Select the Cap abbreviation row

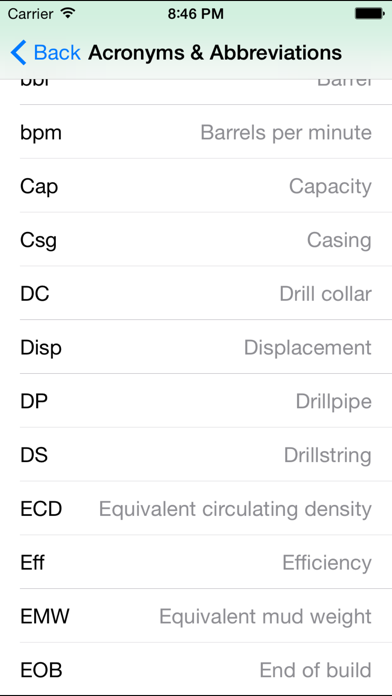[196, 186]
